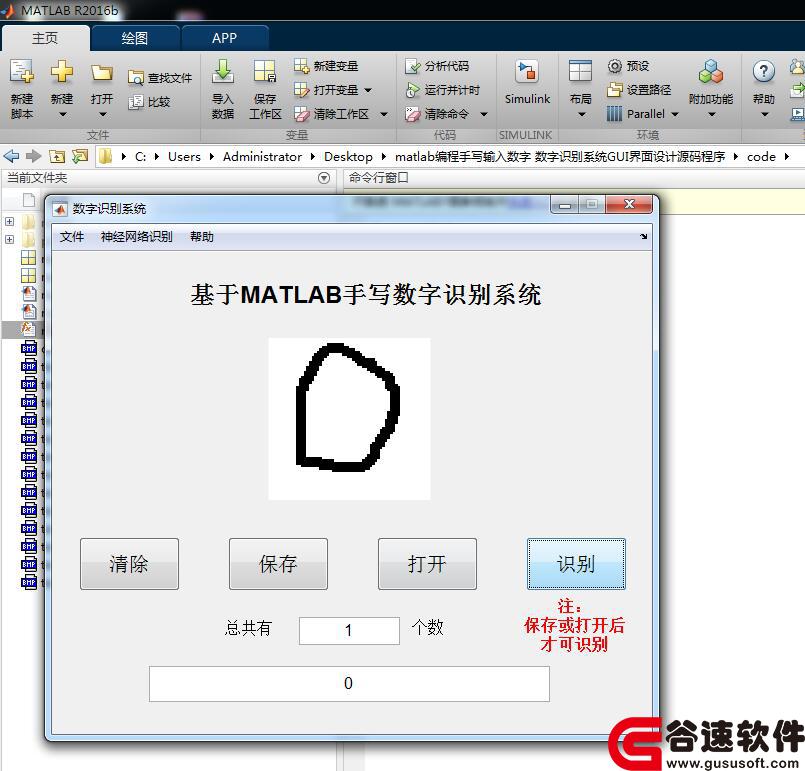Expand the Parallel dropdown arrow
This screenshot has width=805, height=771.
675,114
